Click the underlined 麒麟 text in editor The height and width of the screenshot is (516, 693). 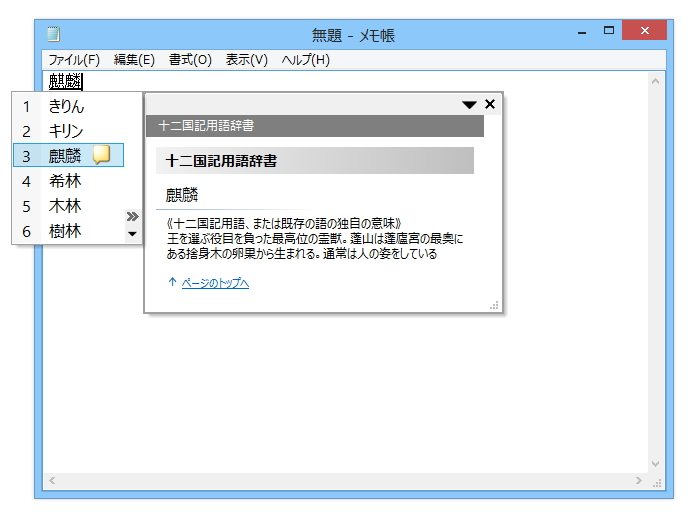click(x=65, y=81)
